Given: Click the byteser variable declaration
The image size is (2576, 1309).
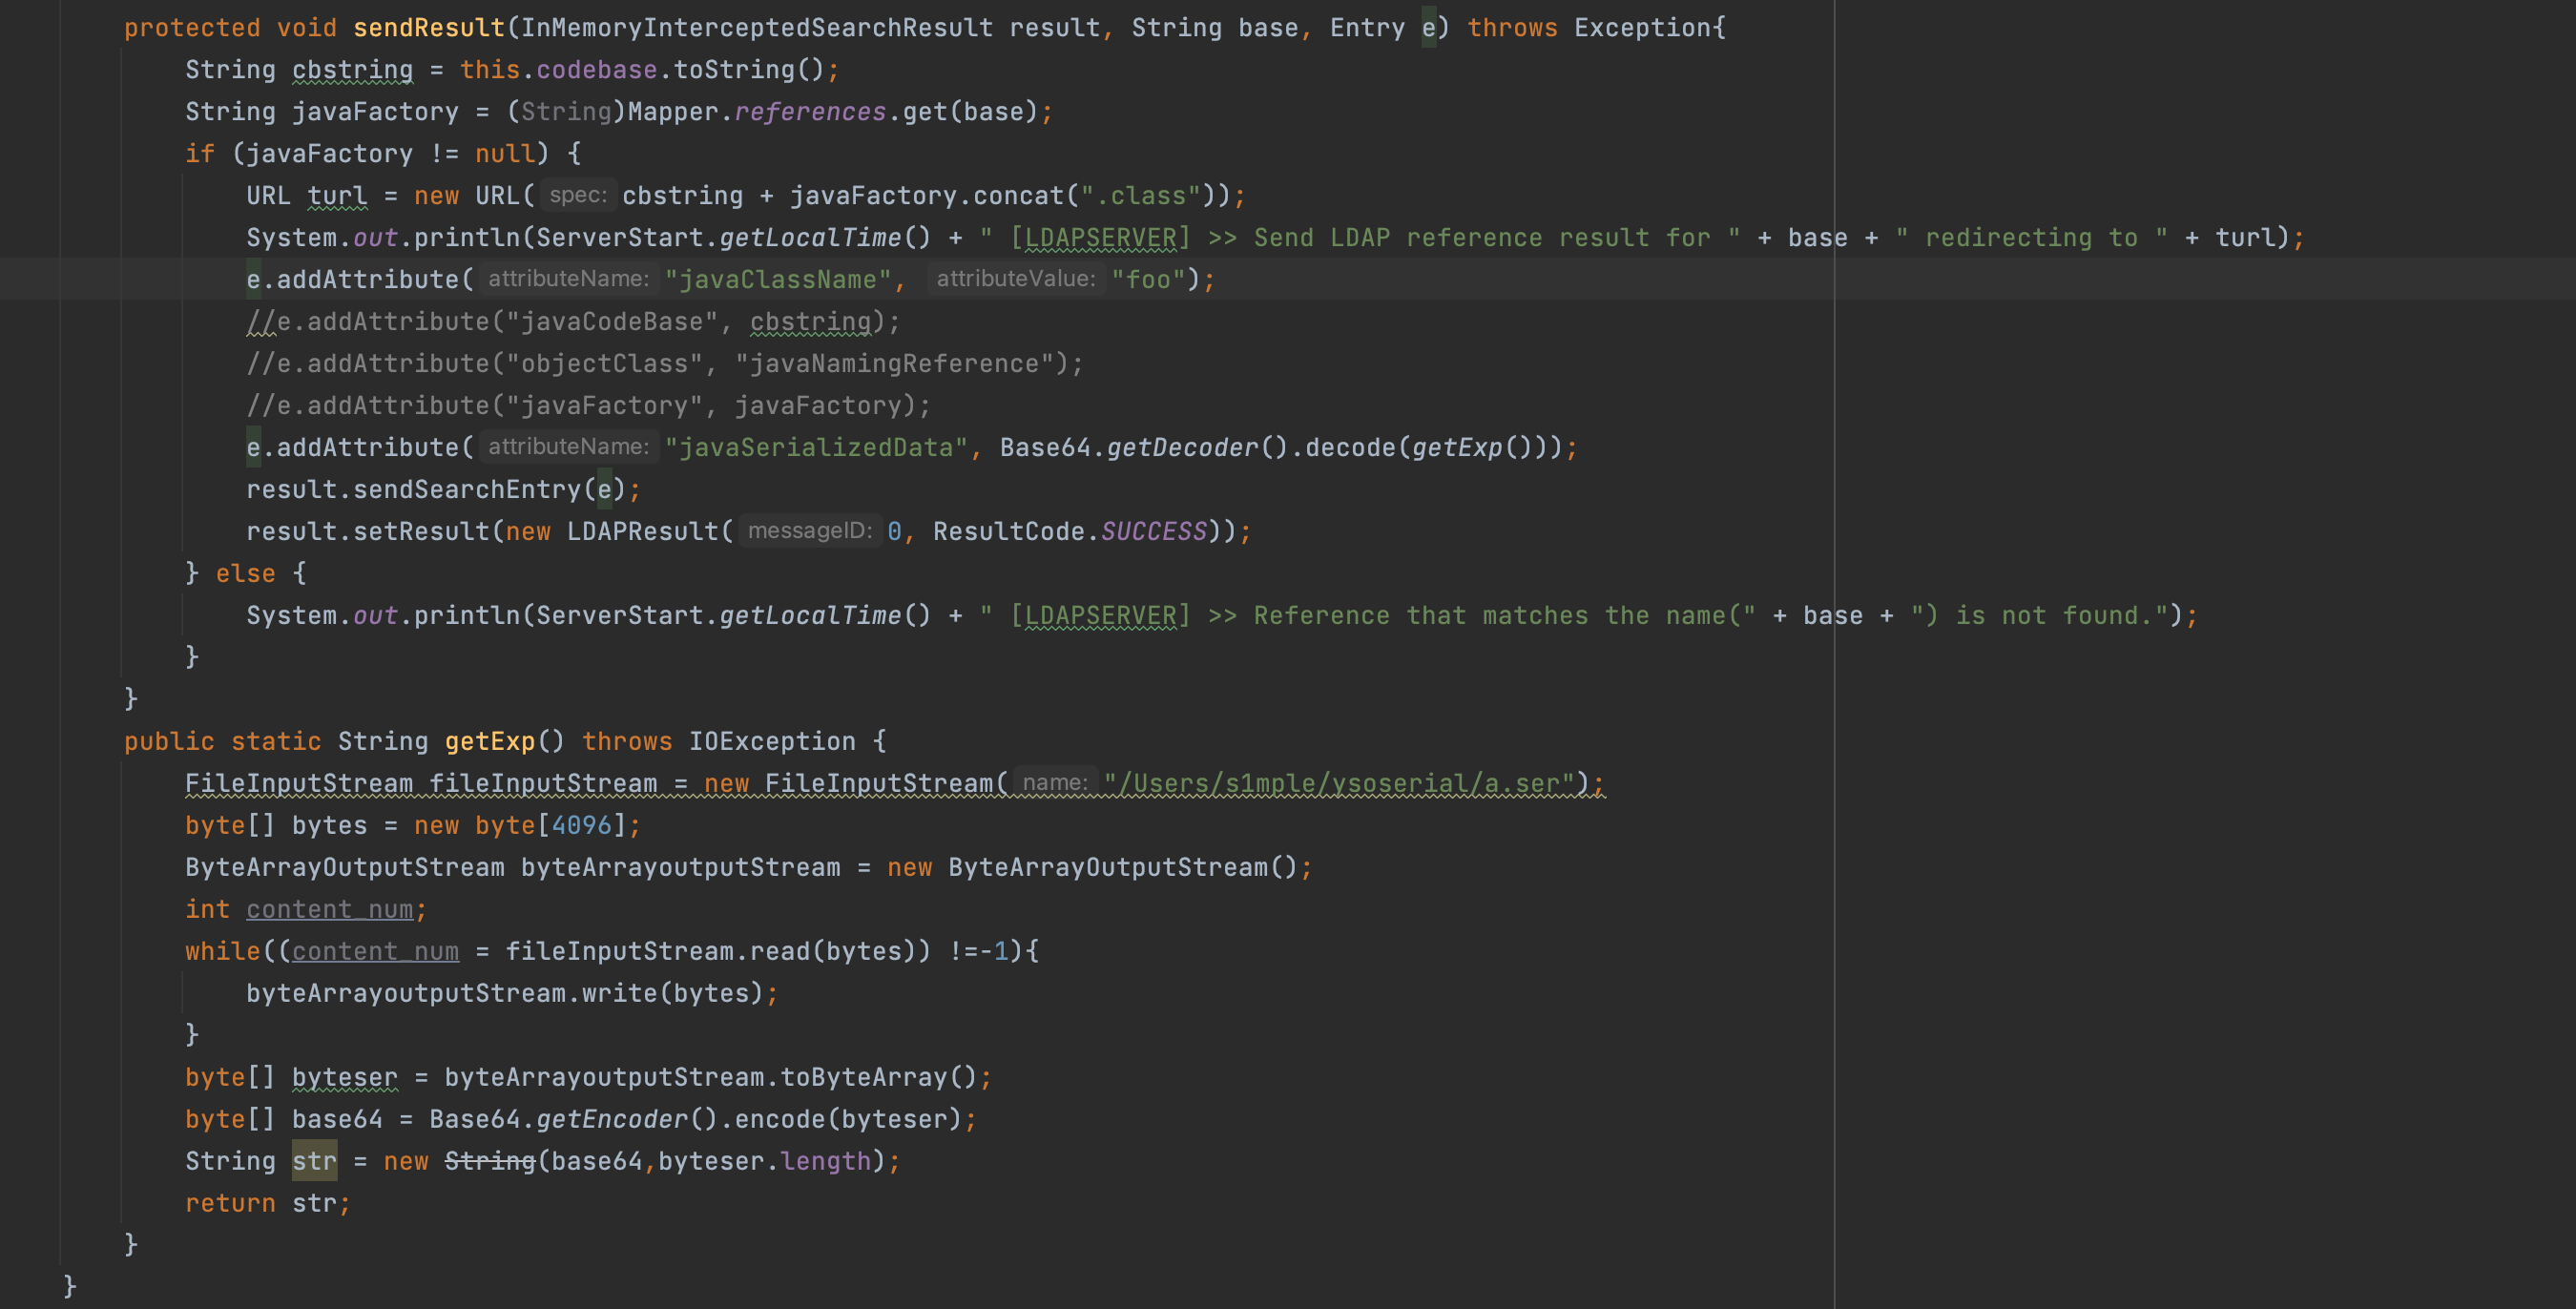Looking at the screenshot, I should (344, 1078).
